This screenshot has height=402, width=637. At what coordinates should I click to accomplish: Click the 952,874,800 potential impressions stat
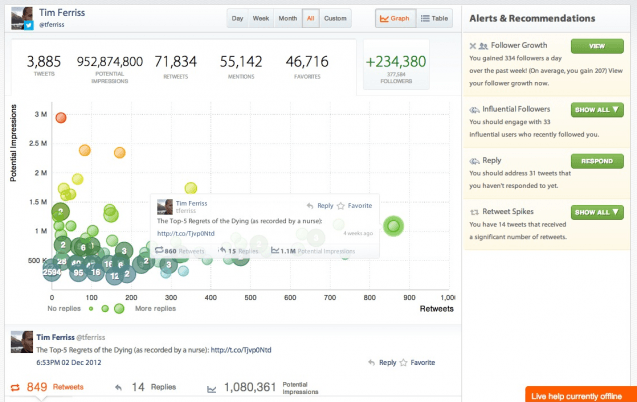(x=110, y=68)
